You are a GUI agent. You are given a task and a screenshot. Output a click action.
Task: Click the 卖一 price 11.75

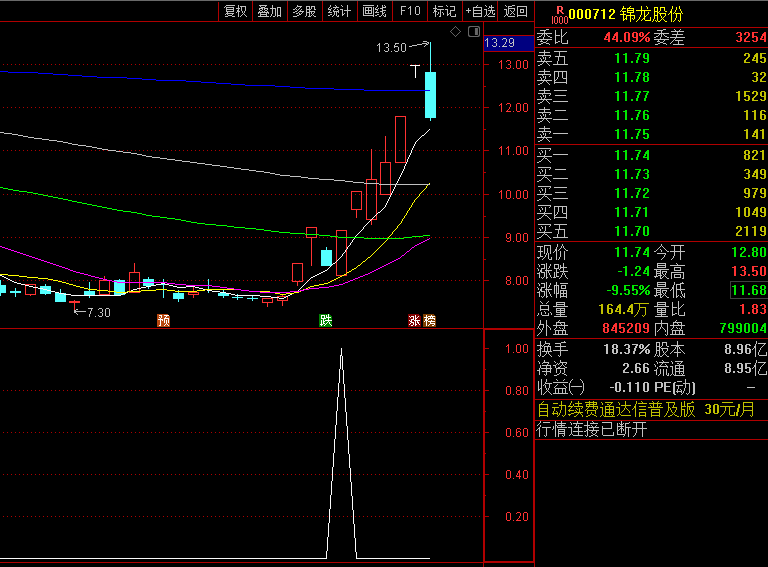pos(632,135)
